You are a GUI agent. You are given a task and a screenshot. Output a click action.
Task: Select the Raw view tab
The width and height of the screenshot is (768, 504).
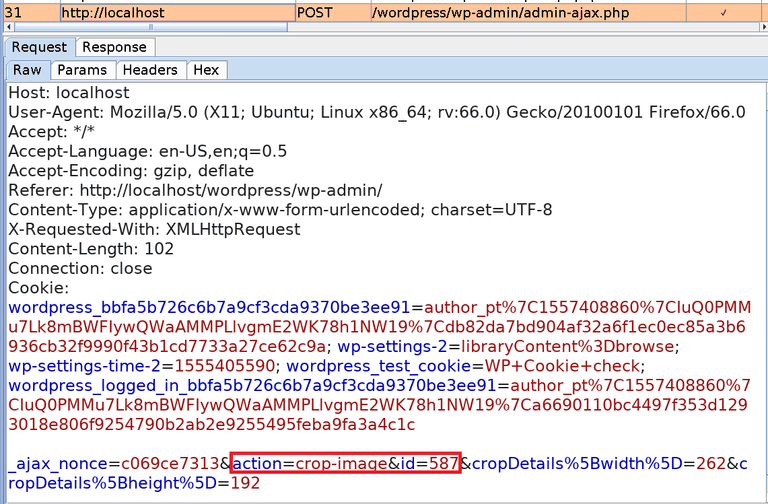pos(27,70)
